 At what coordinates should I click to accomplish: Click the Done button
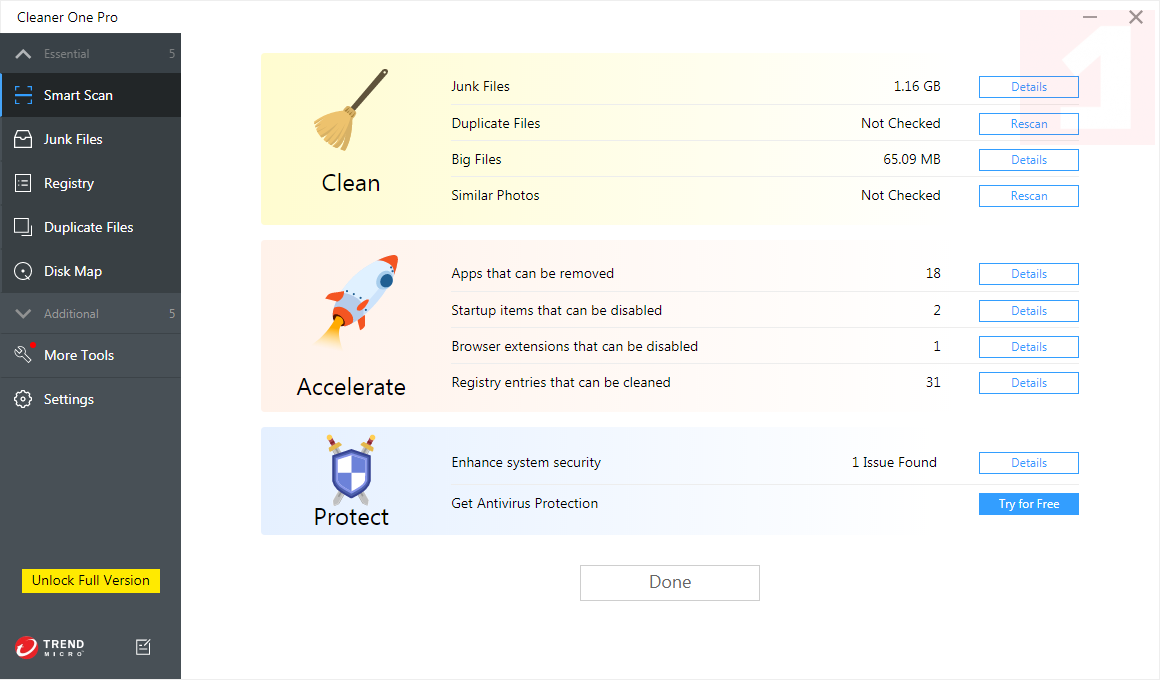pyautogui.click(x=670, y=583)
